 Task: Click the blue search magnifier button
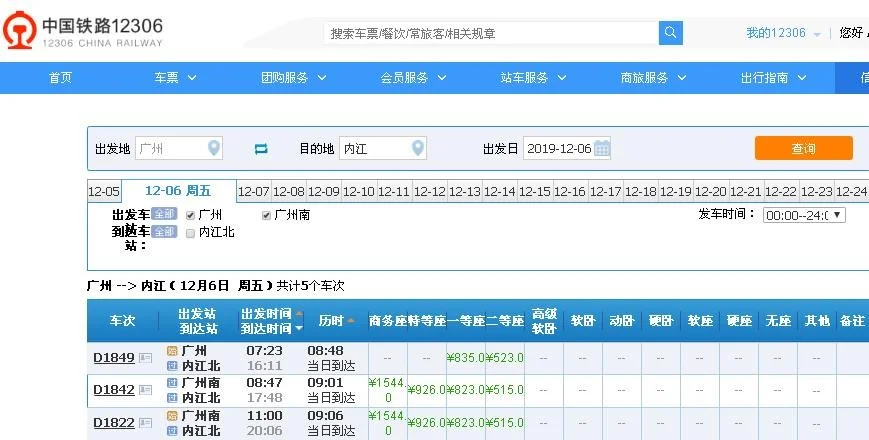tap(671, 33)
